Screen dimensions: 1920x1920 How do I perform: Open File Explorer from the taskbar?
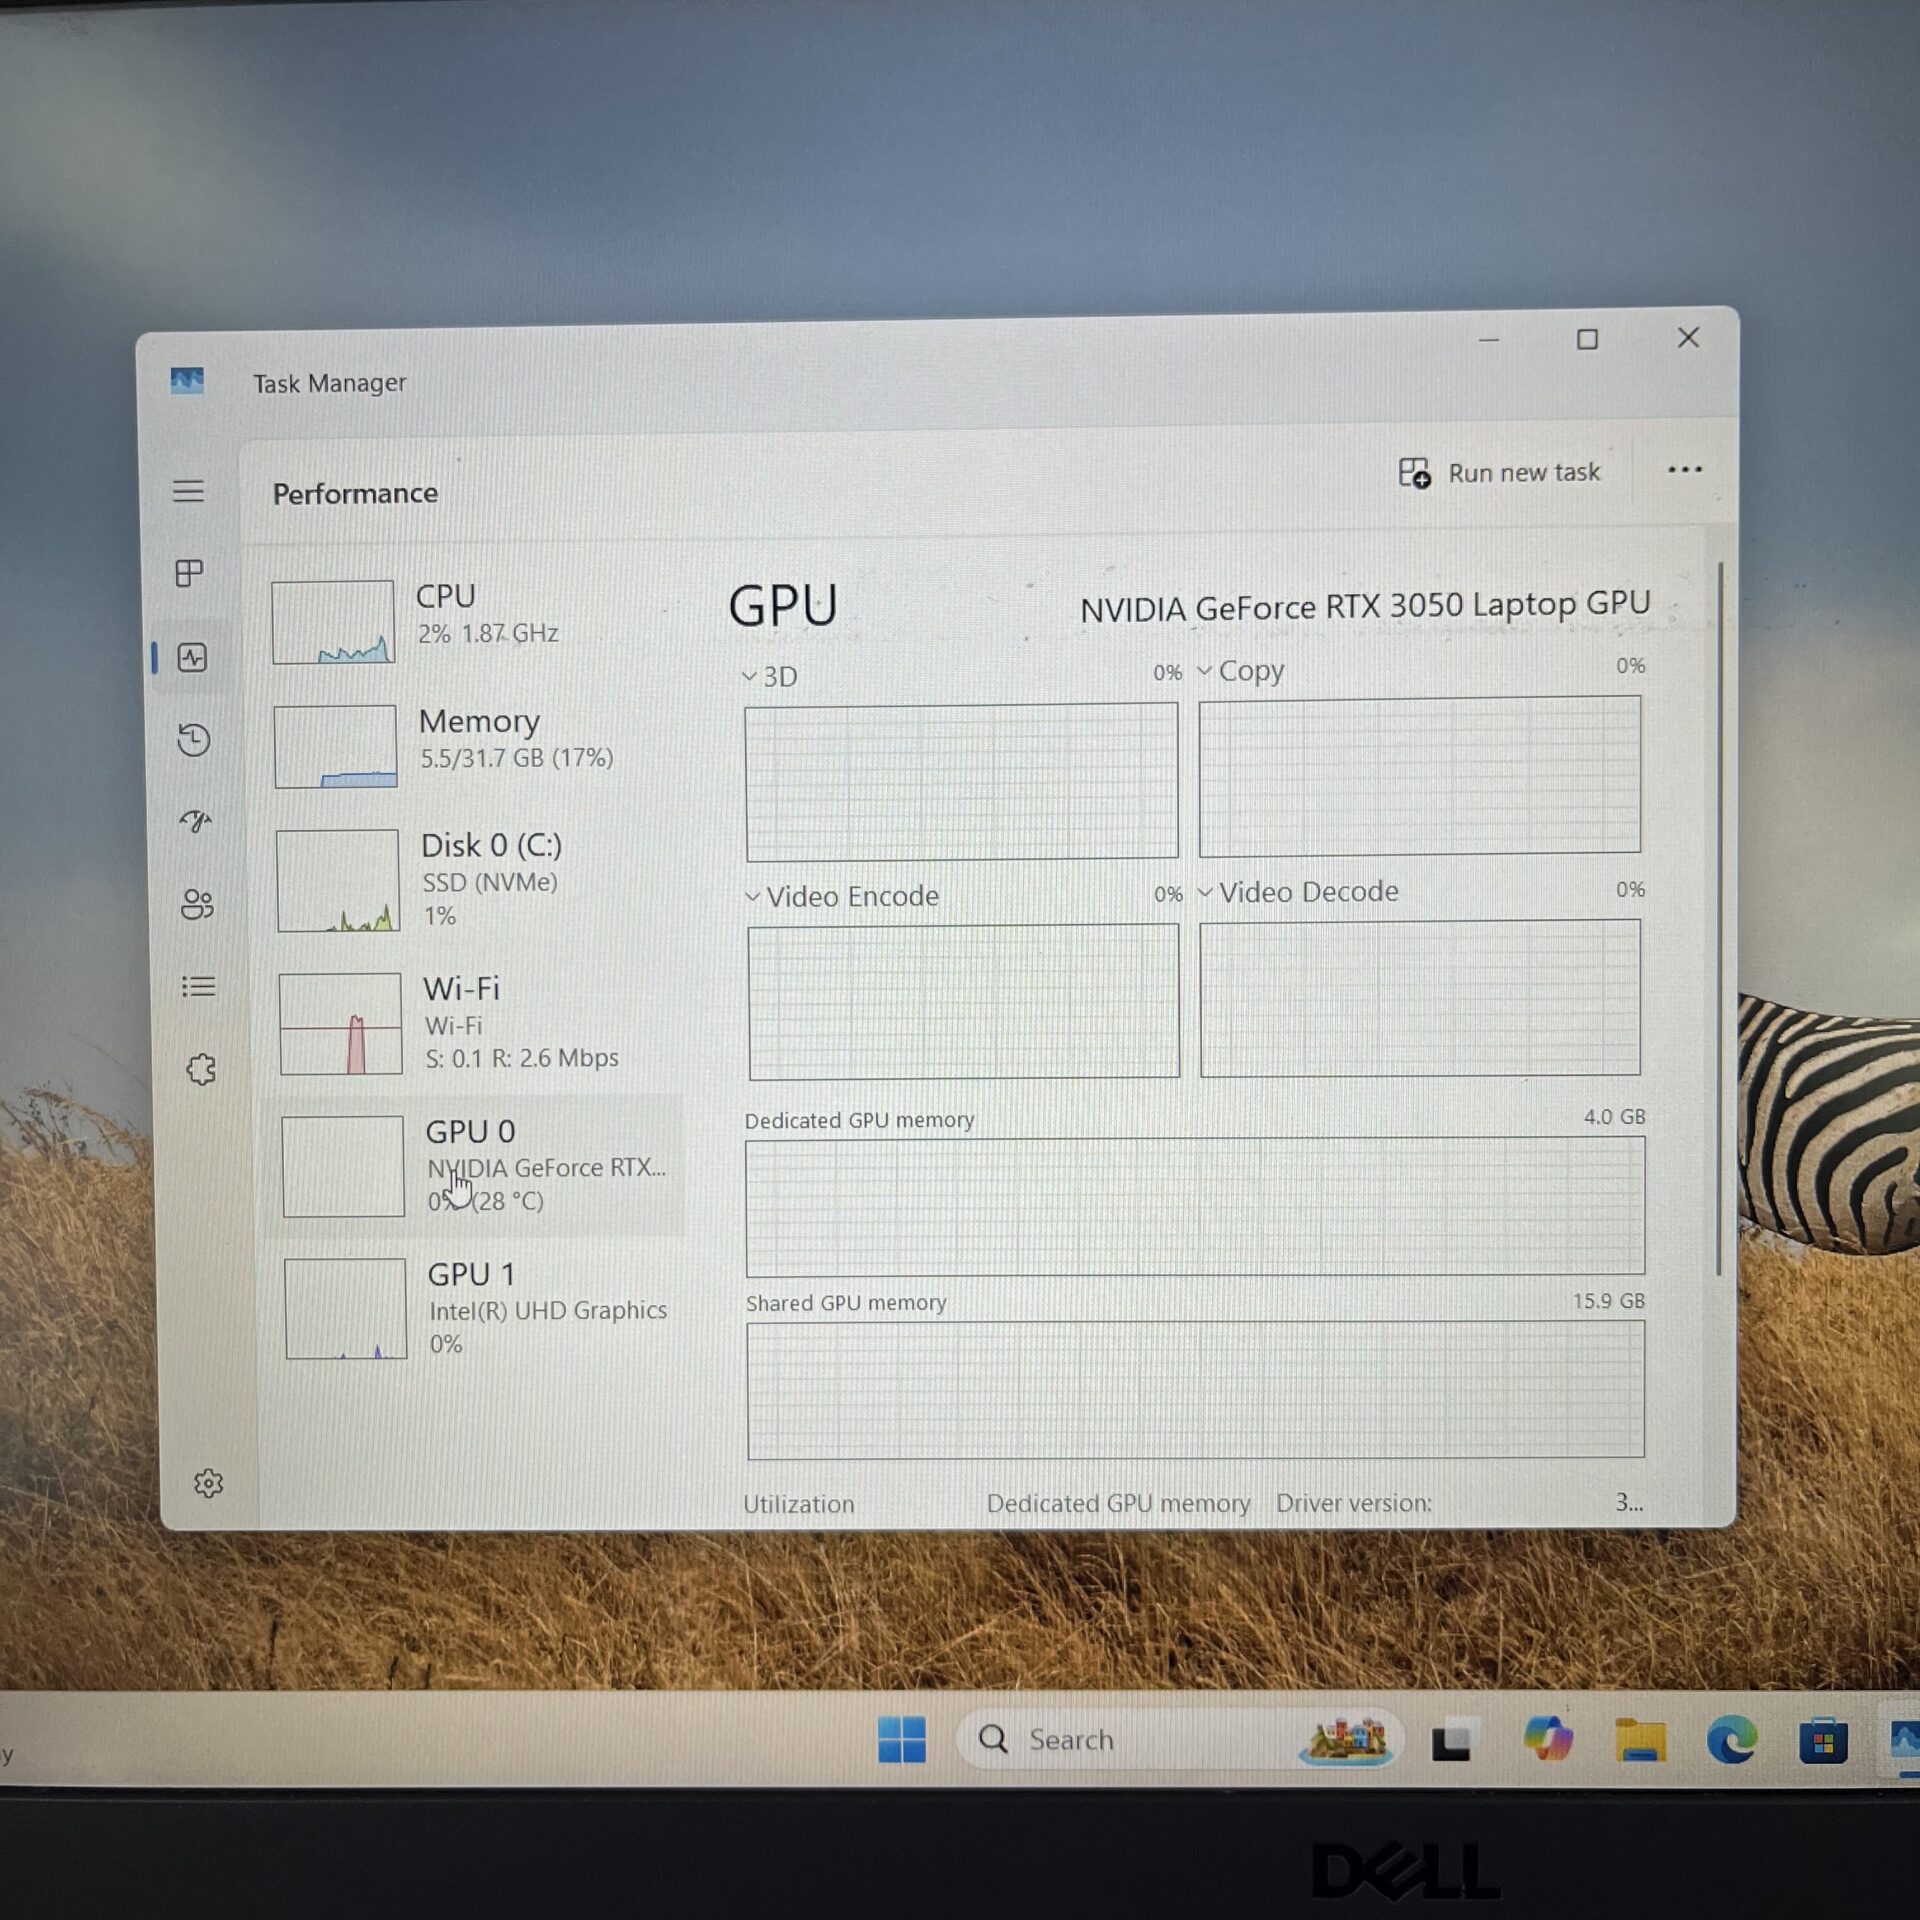click(x=1640, y=1741)
